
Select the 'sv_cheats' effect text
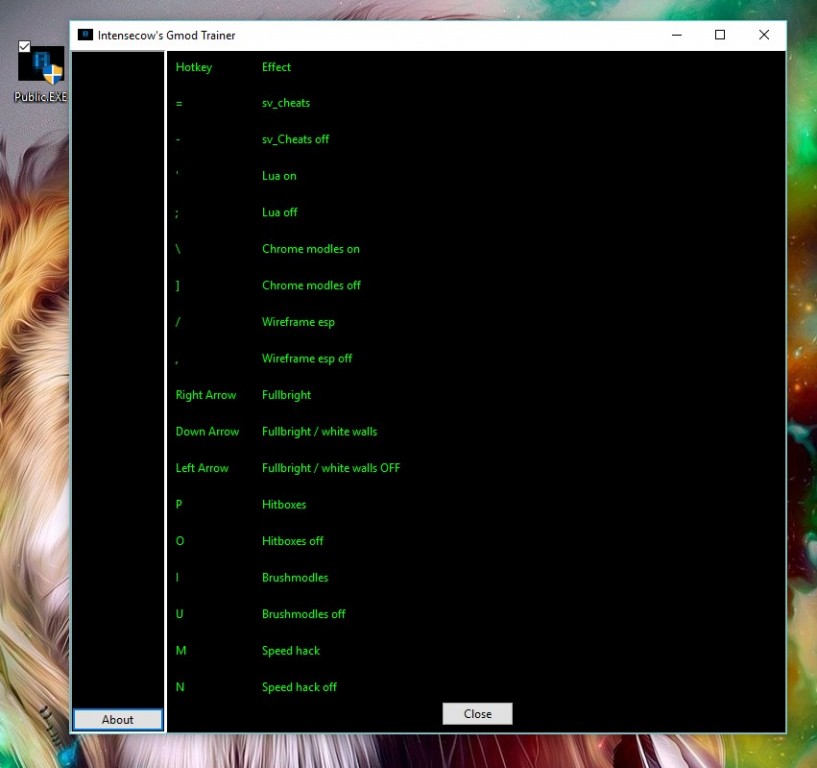286,103
